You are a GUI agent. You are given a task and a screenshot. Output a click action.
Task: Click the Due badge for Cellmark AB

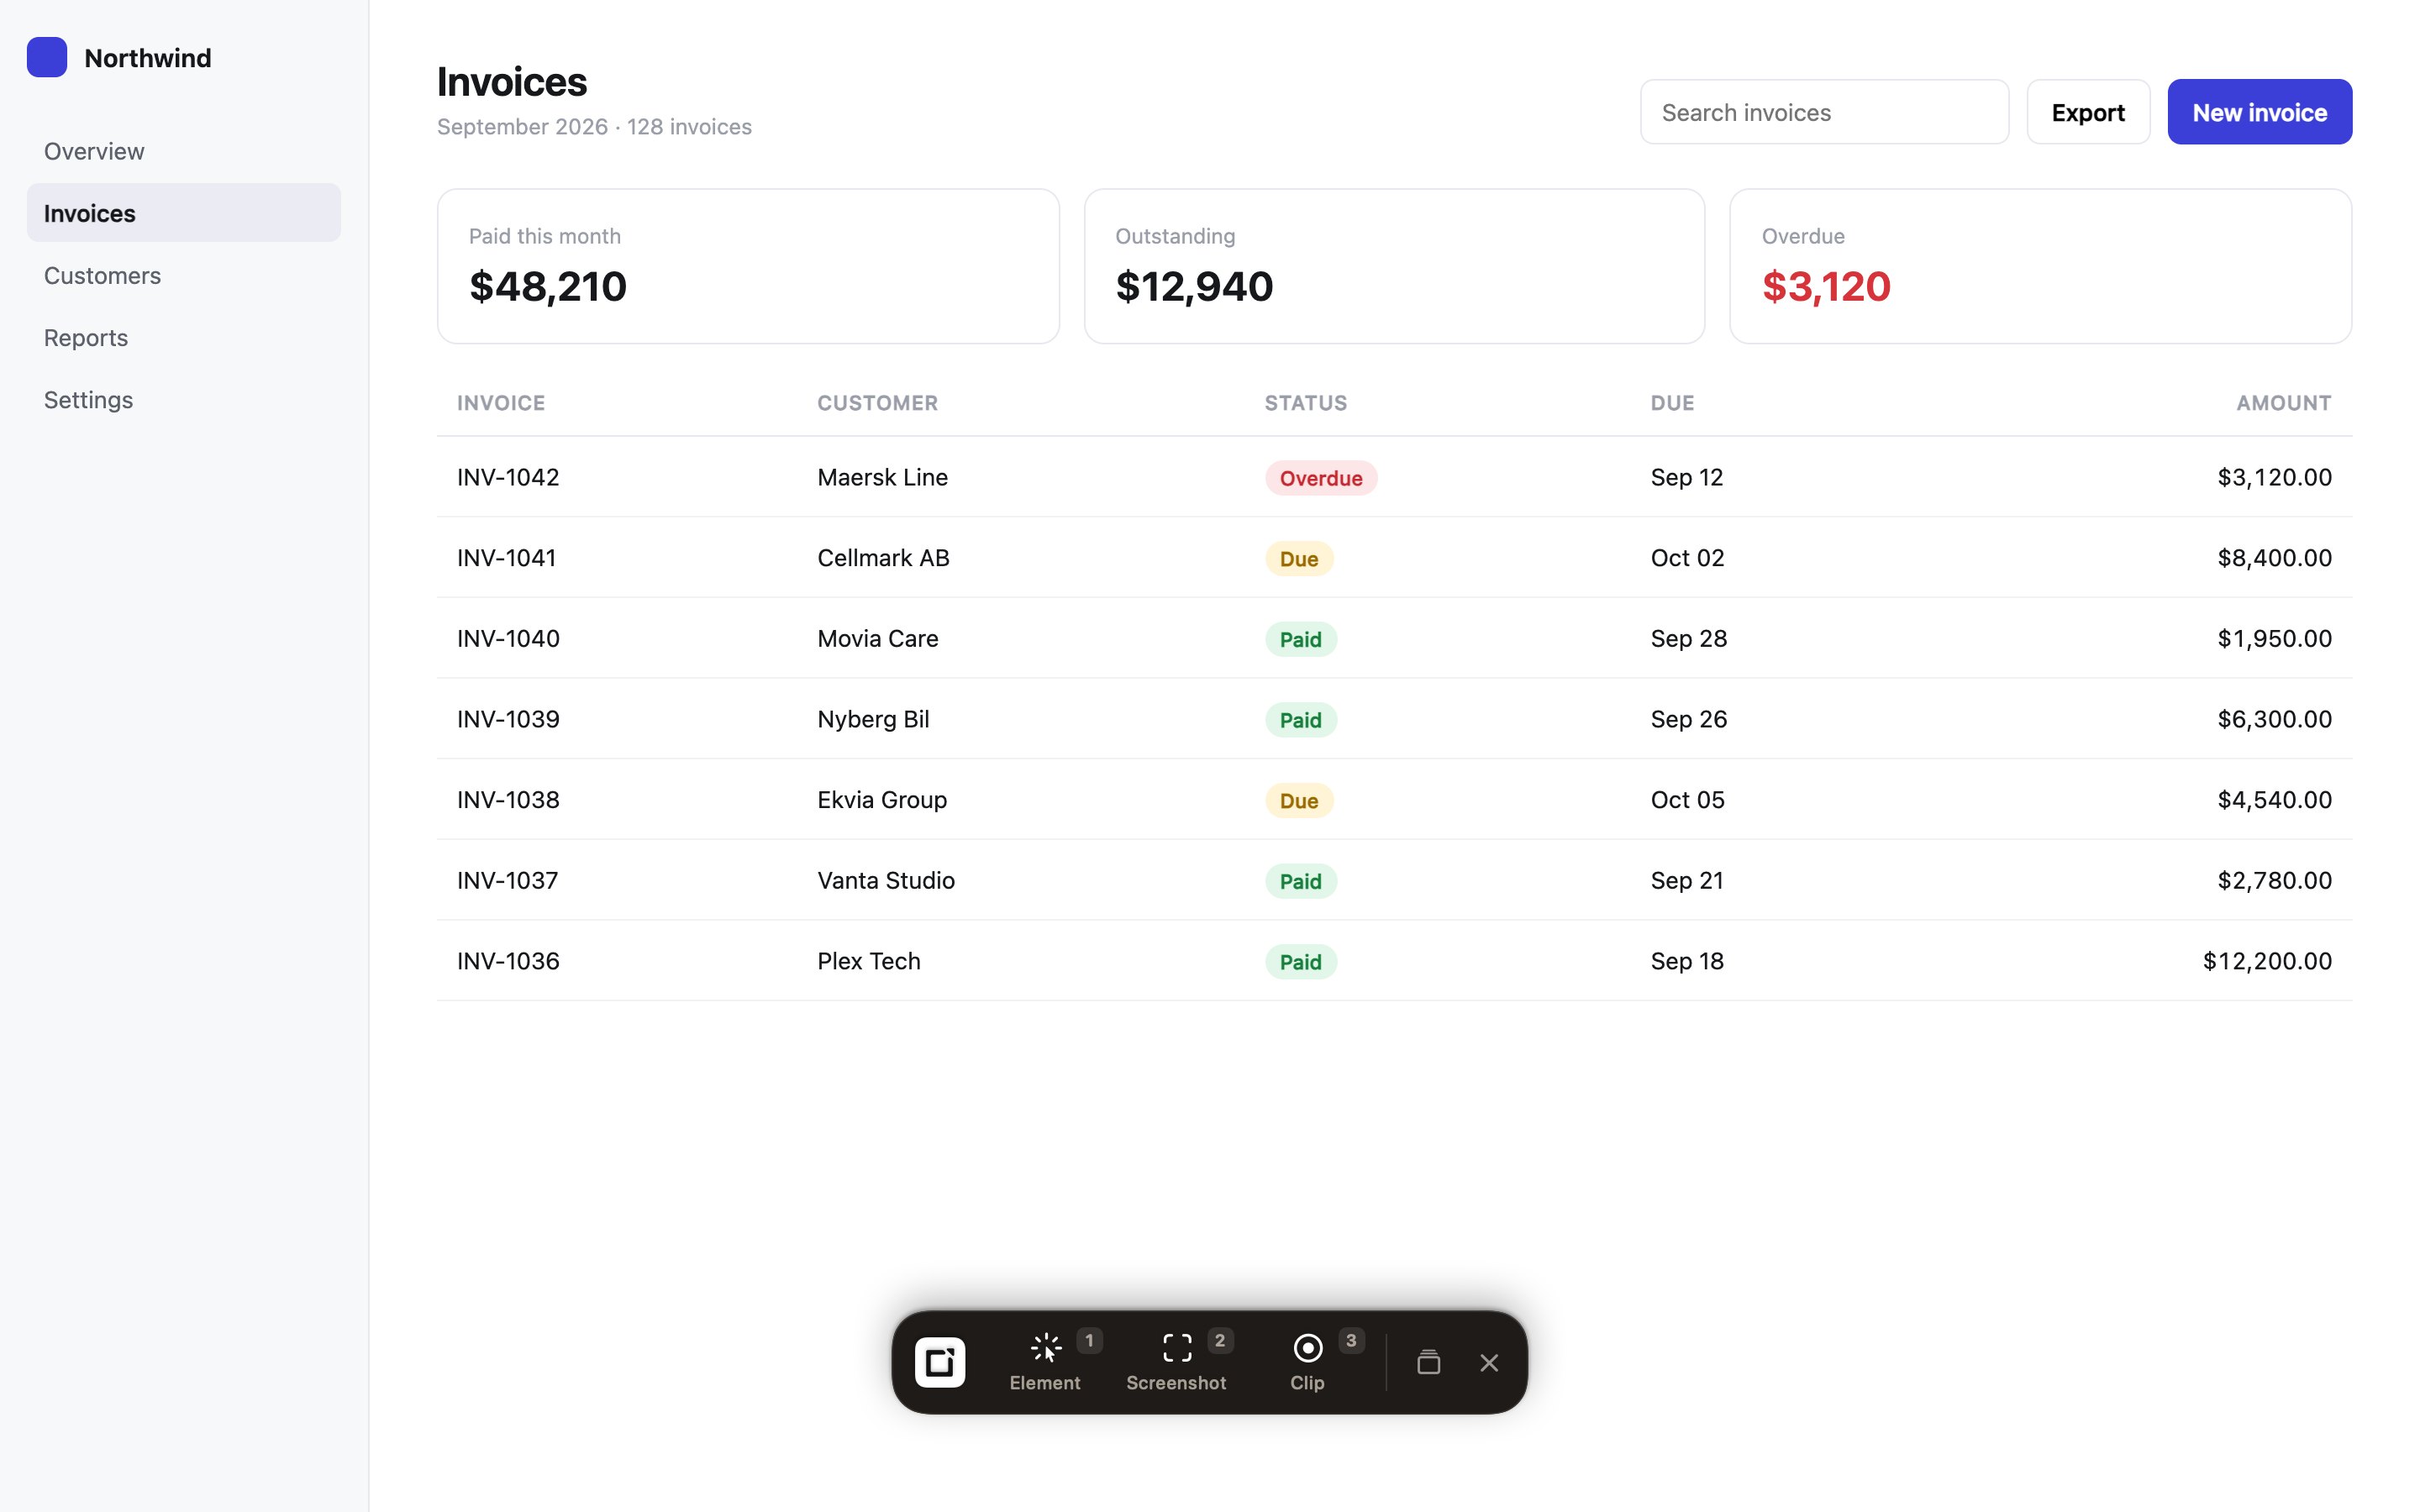[1299, 559]
